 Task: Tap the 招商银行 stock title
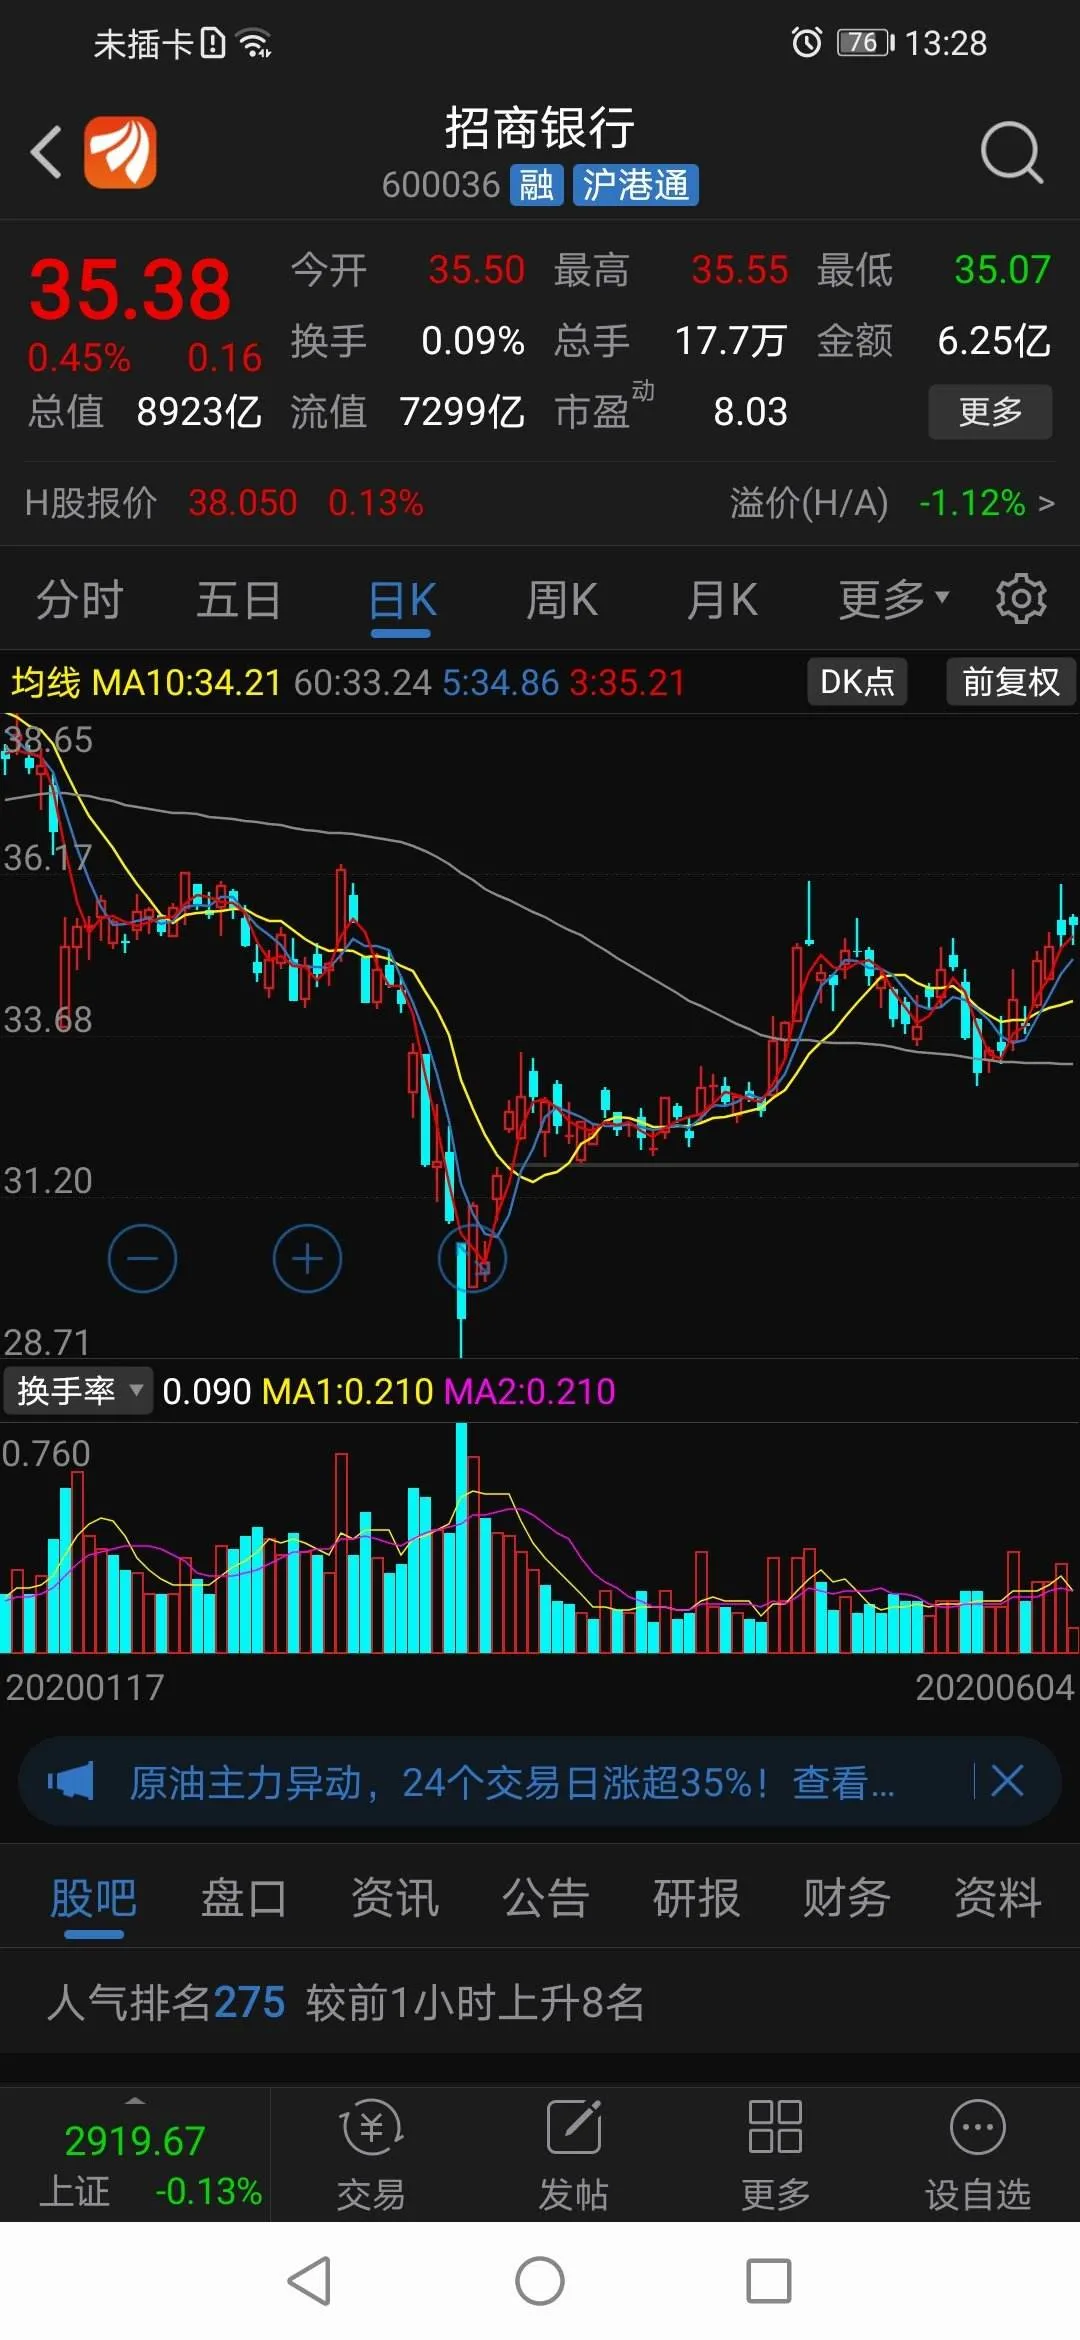(x=540, y=129)
